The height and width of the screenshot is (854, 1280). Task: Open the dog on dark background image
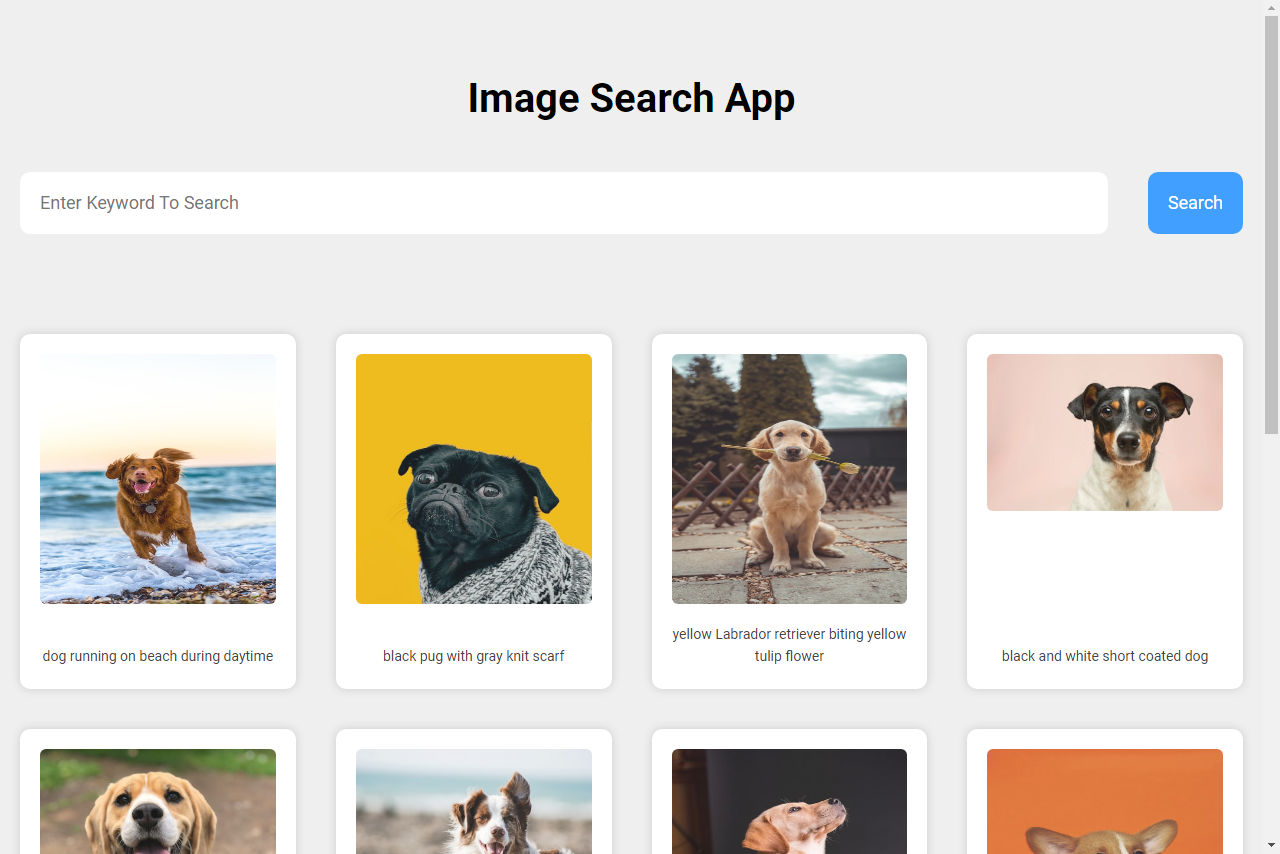(789, 801)
